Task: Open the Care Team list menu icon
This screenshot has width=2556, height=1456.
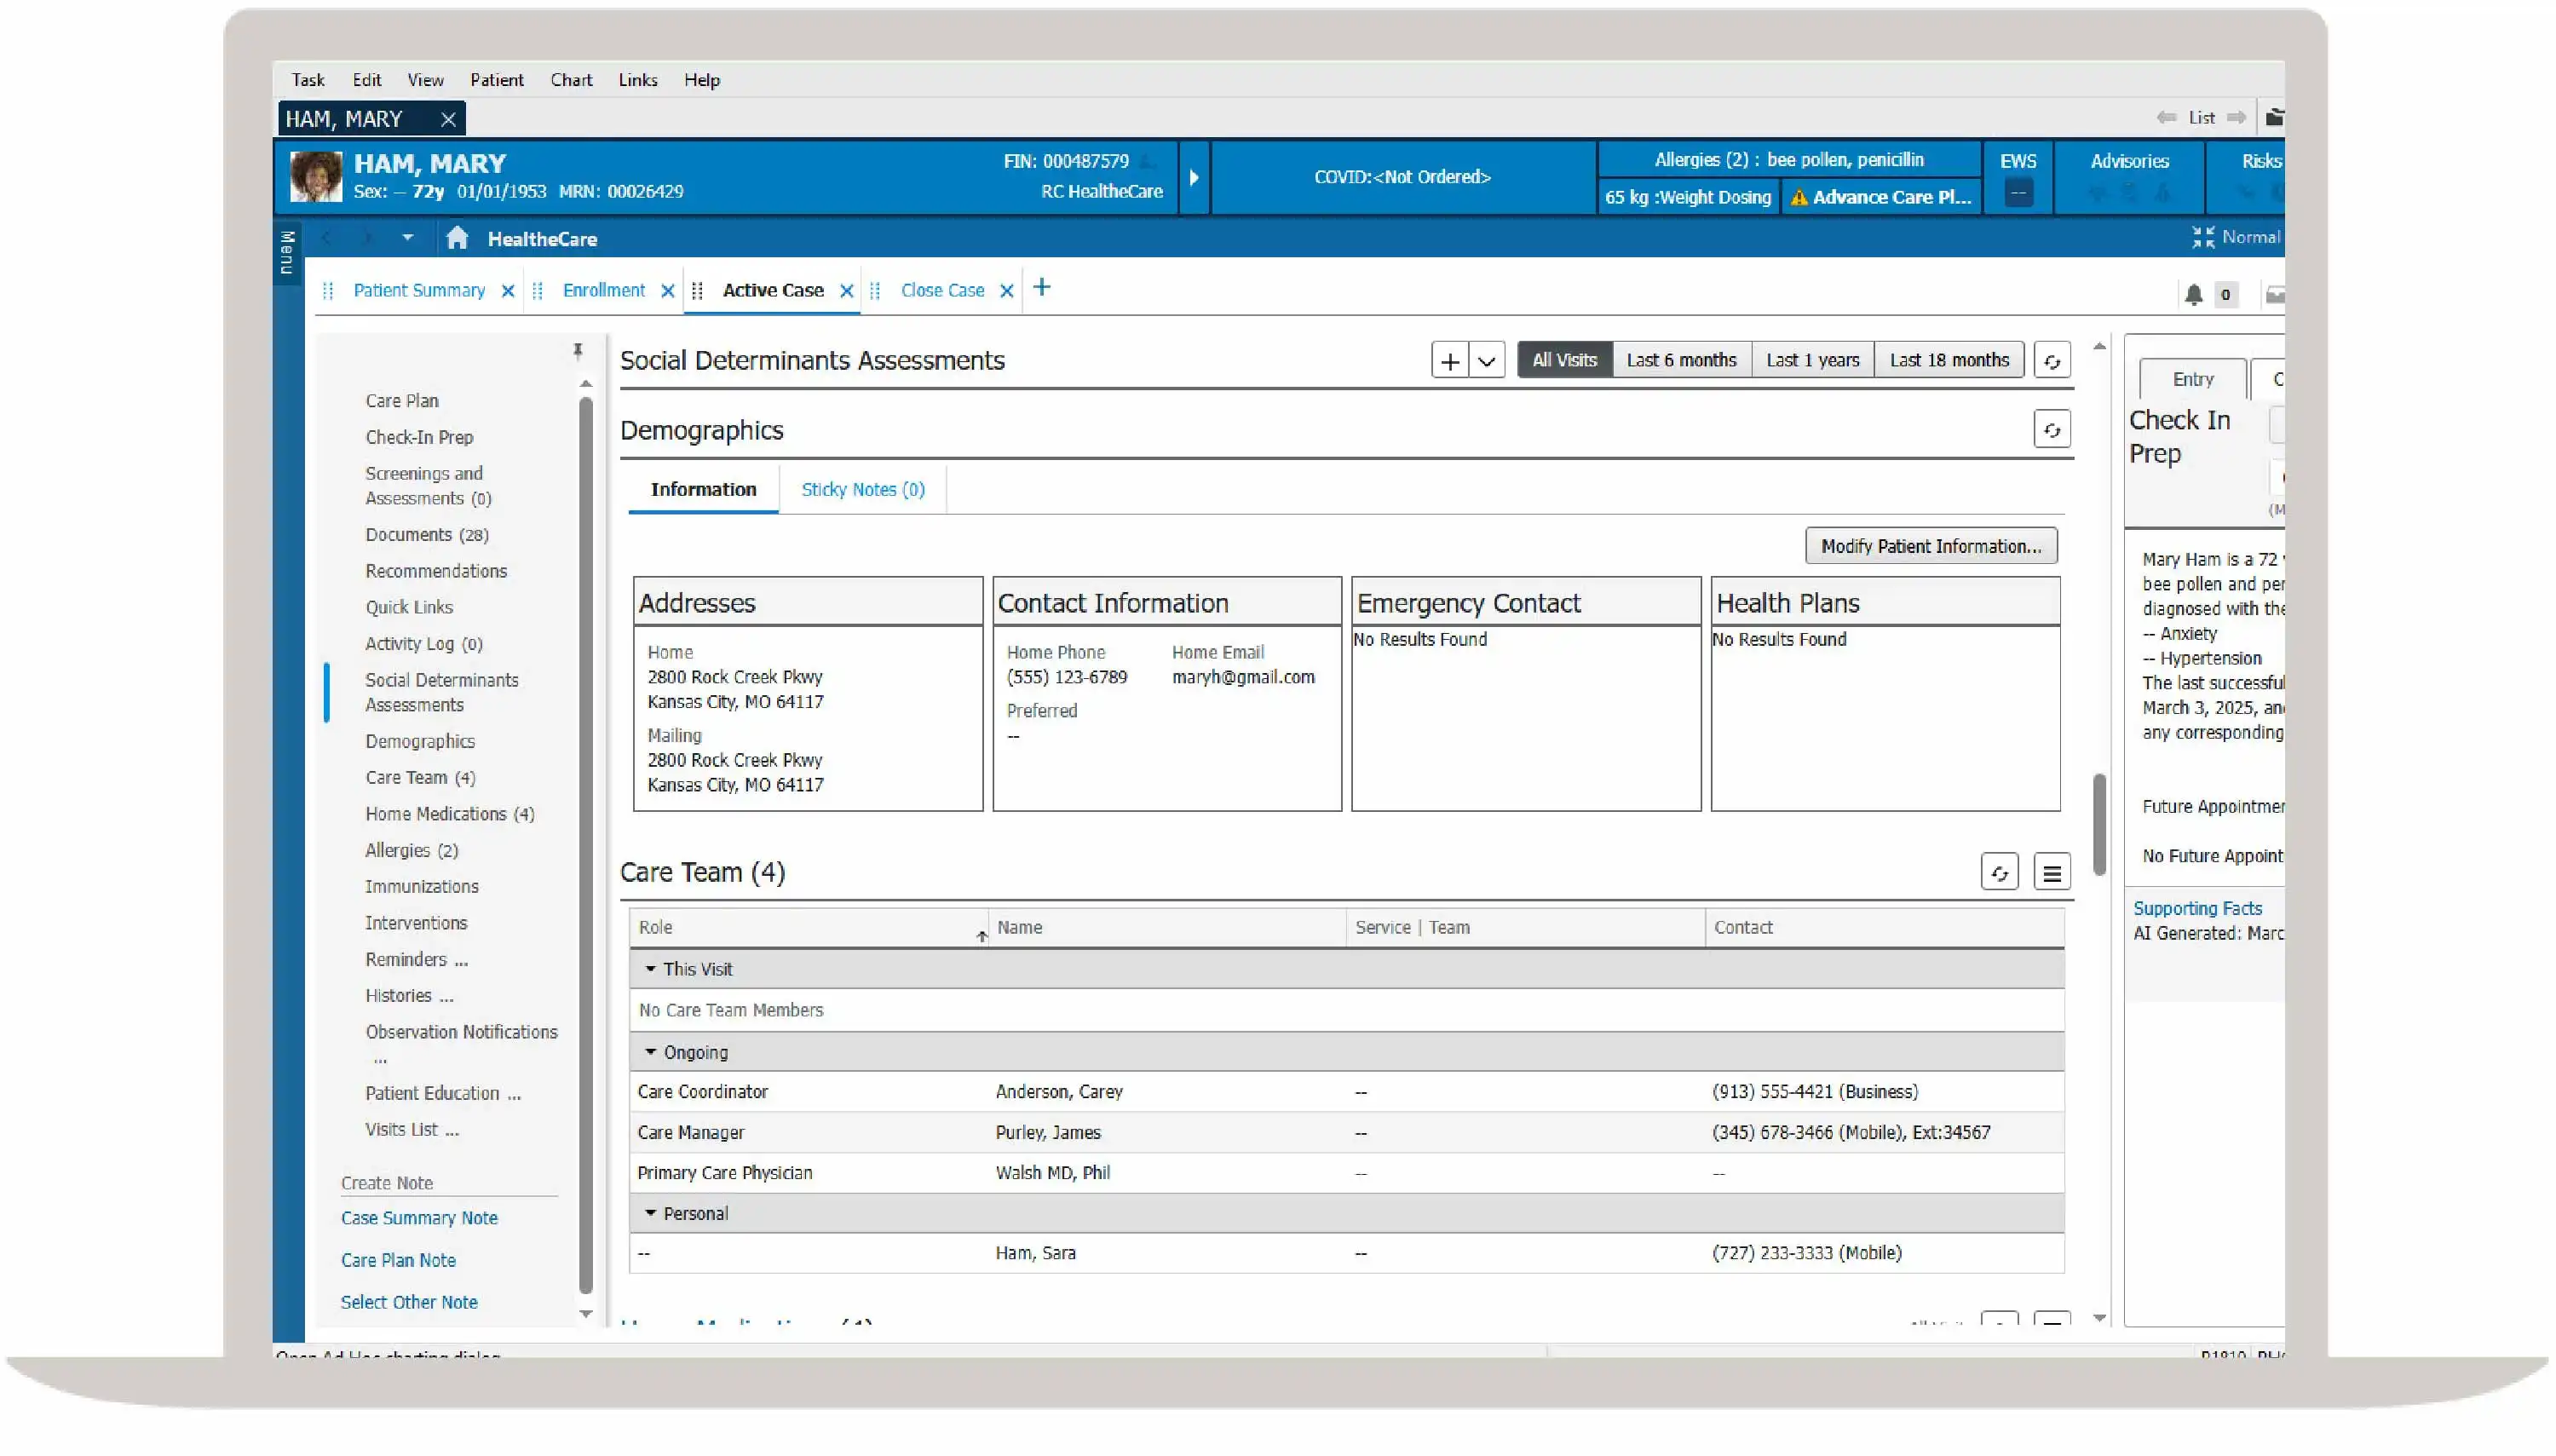Action: 2054,872
